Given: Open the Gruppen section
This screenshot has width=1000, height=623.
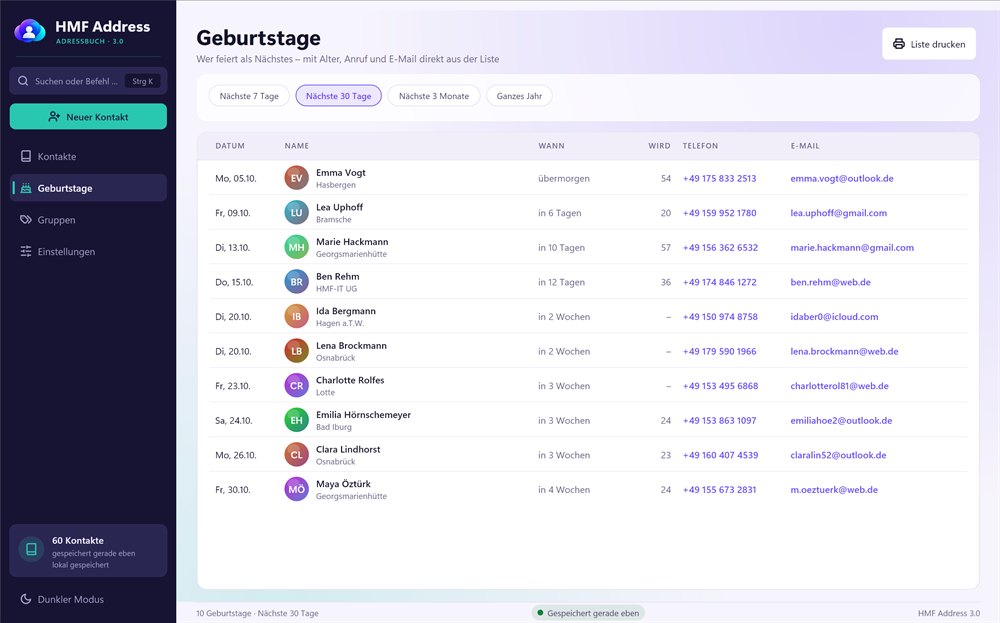Looking at the screenshot, I should pos(88,220).
